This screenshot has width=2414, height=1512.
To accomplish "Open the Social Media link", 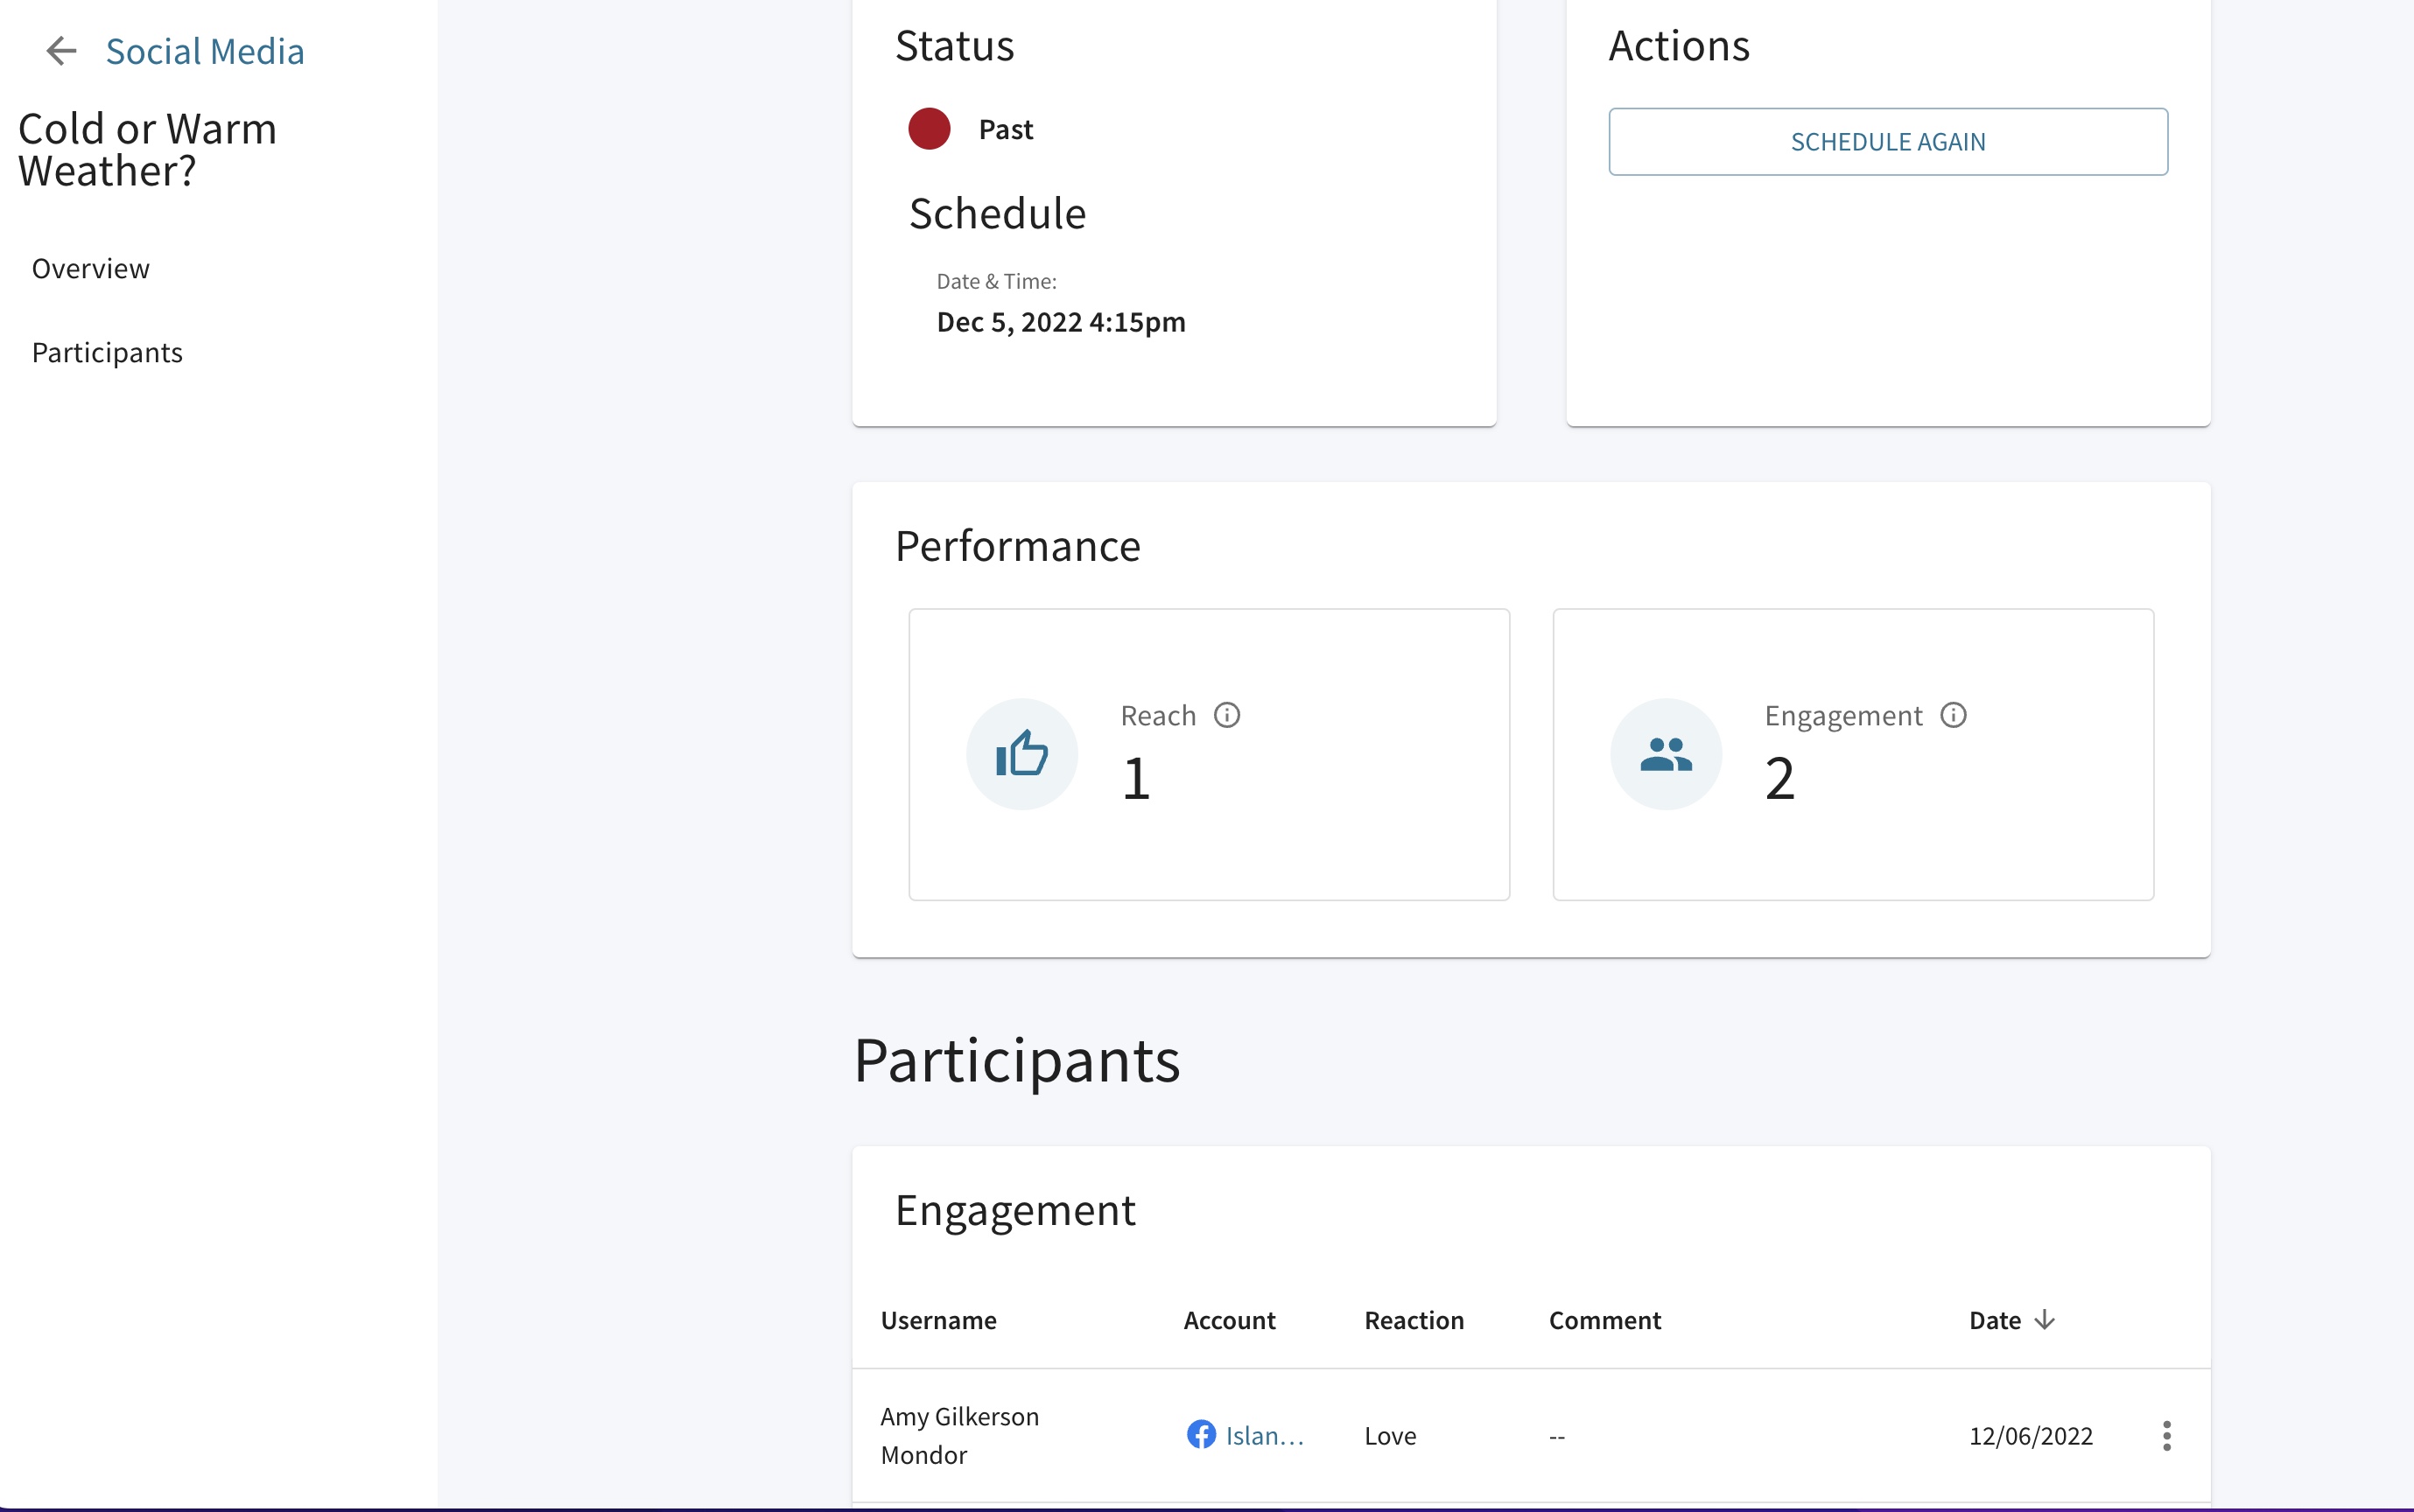I will click(x=205, y=51).
